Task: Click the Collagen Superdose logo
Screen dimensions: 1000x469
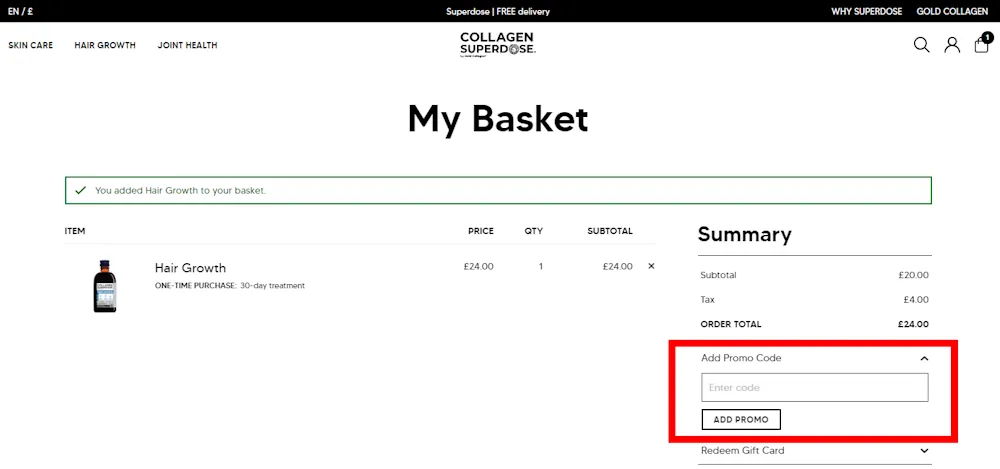Action: [x=497, y=45]
